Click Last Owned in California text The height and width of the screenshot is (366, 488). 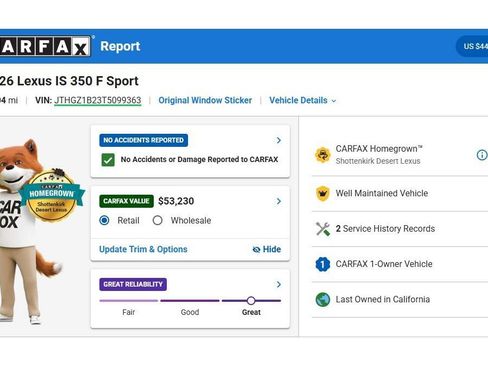click(x=383, y=299)
